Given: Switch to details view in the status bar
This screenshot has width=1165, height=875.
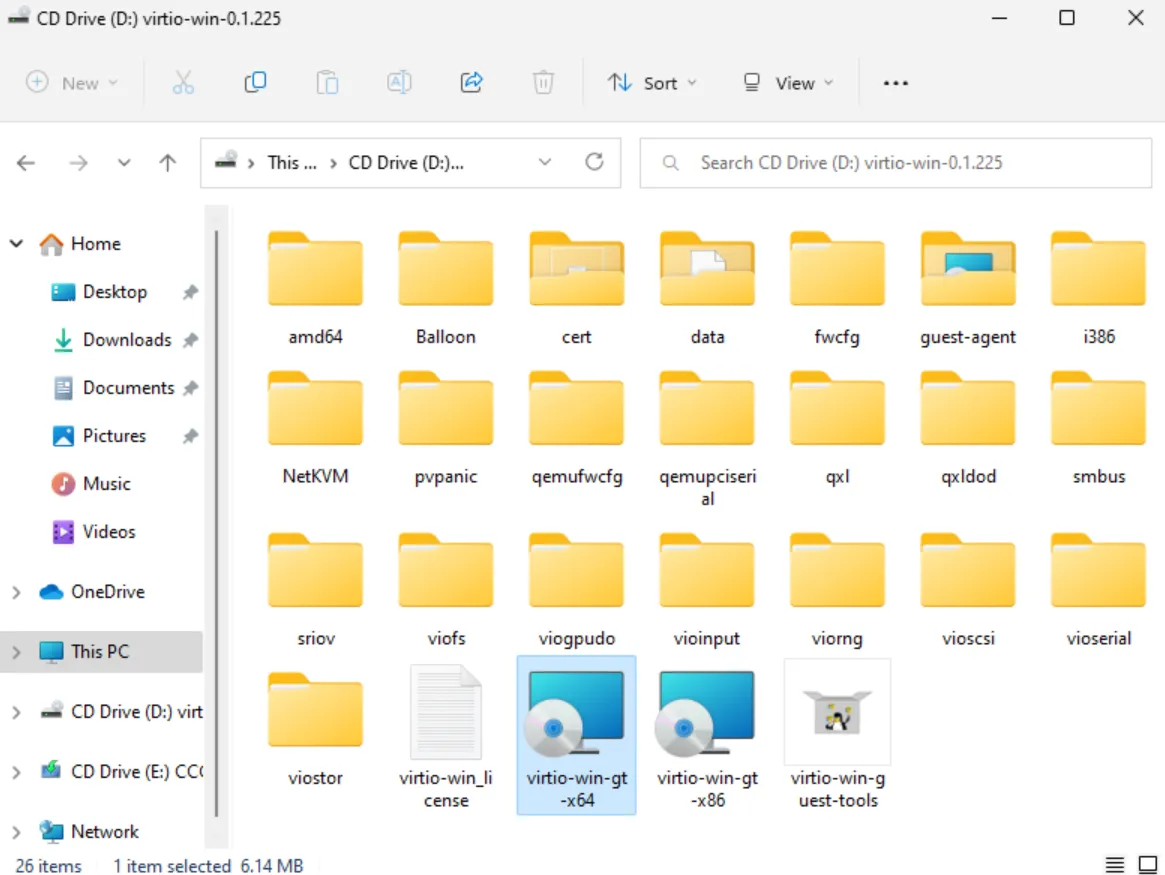Looking at the screenshot, I should [1116, 864].
